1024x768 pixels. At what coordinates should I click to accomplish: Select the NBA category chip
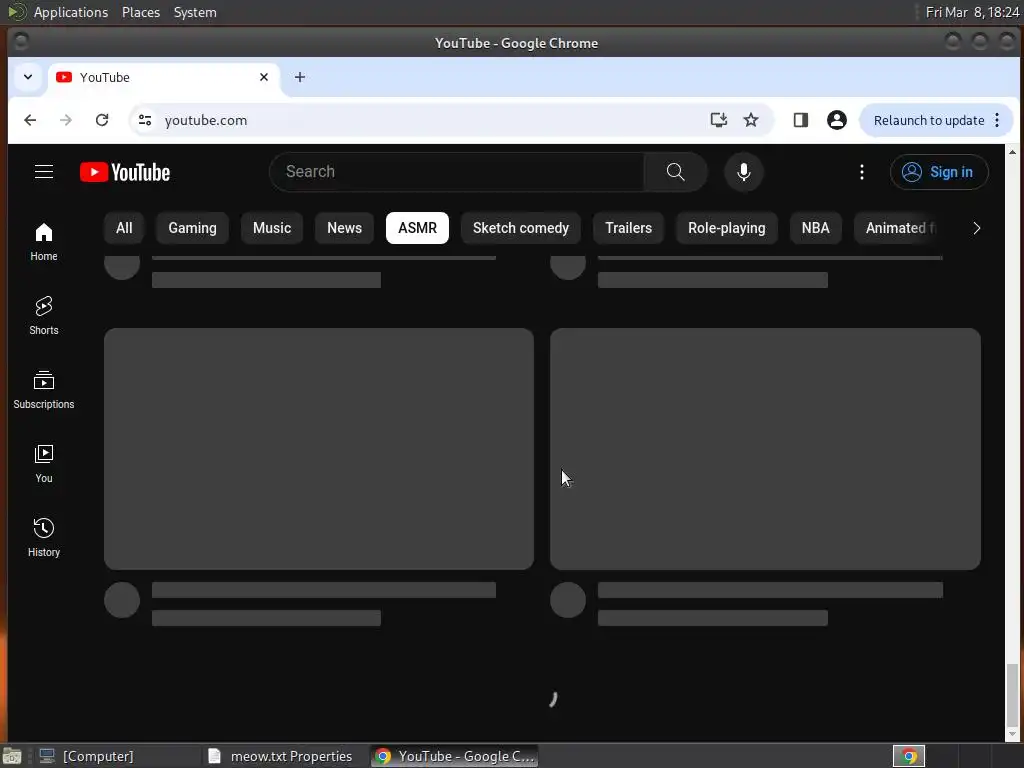pyautogui.click(x=815, y=228)
